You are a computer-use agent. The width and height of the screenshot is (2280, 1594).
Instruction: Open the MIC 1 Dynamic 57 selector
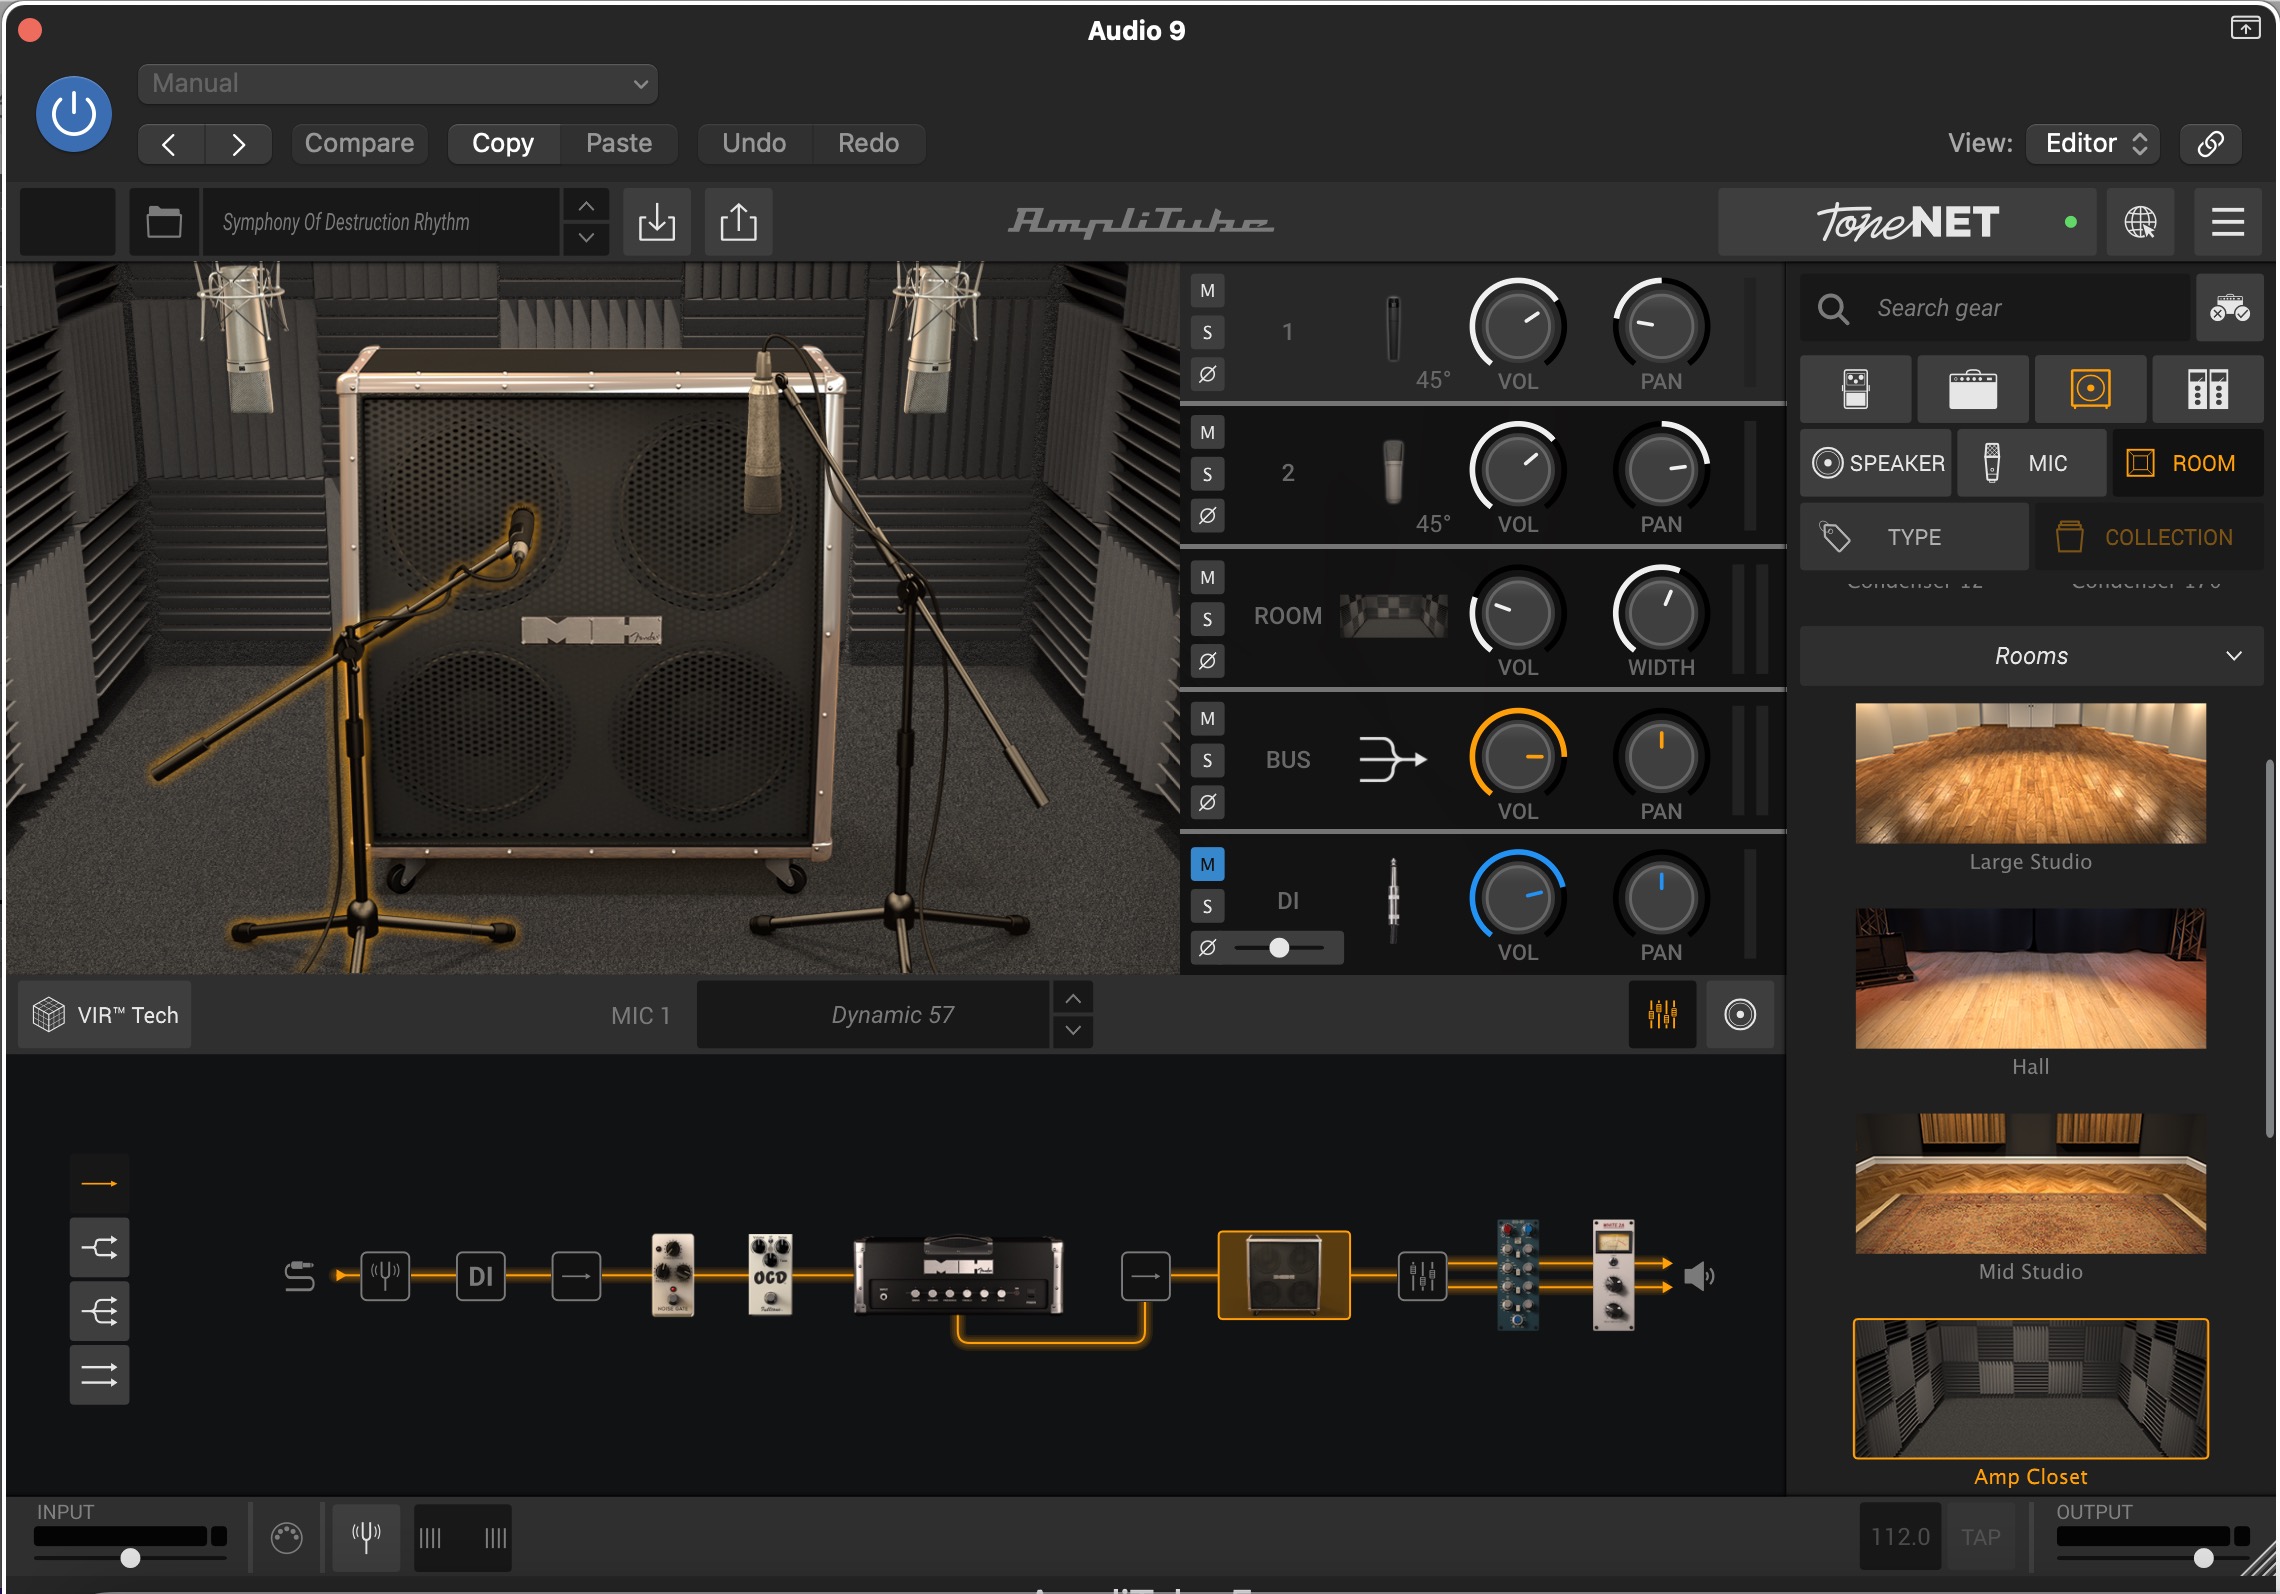click(x=872, y=1015)
